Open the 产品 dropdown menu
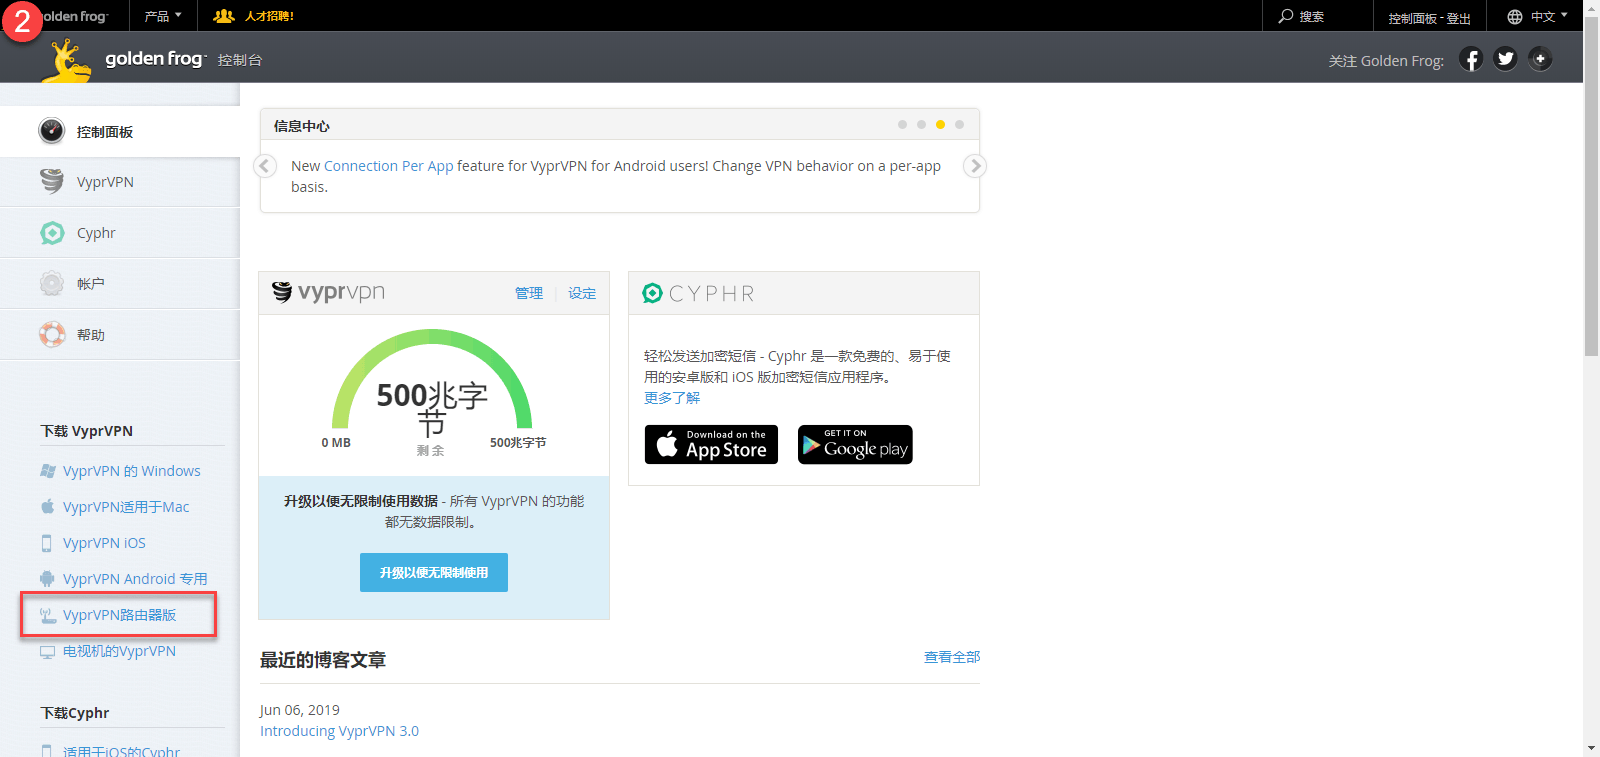The width and height of the screenshot is (1600, 757). pyautogui.click(x=163, y=16)
